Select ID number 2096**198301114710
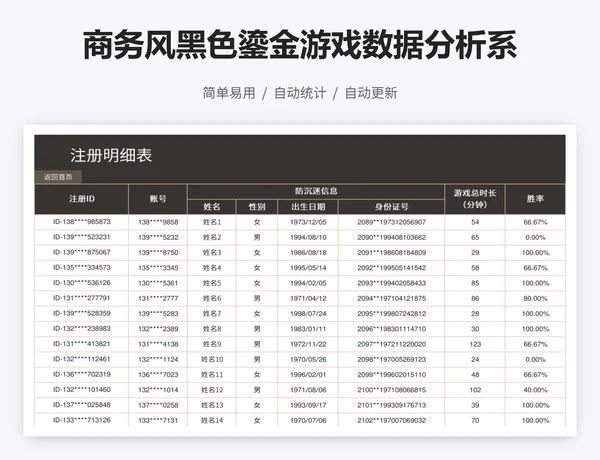This screenshot has width=600, height=460. tap(391, 329)
